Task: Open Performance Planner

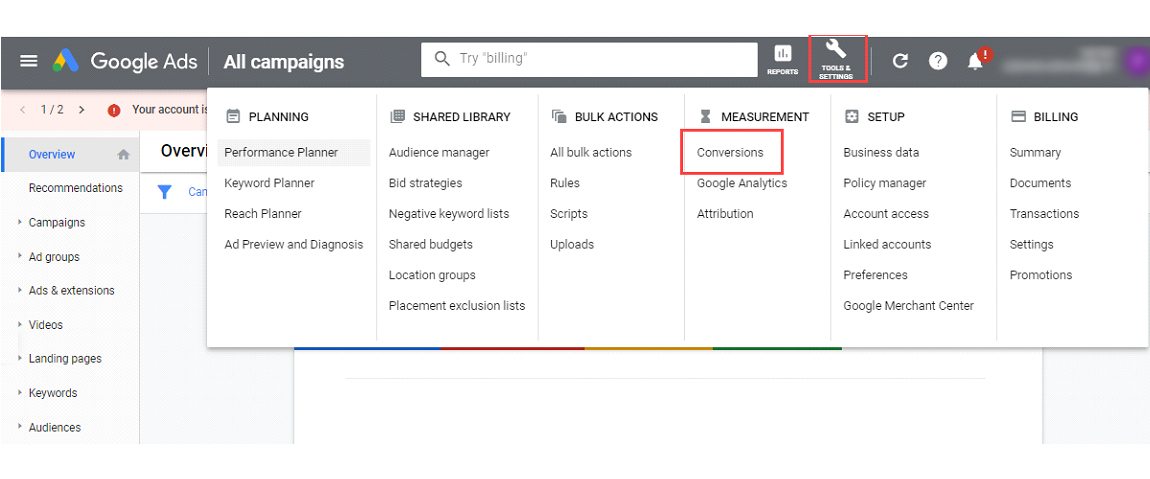Action: coord(282,153)
